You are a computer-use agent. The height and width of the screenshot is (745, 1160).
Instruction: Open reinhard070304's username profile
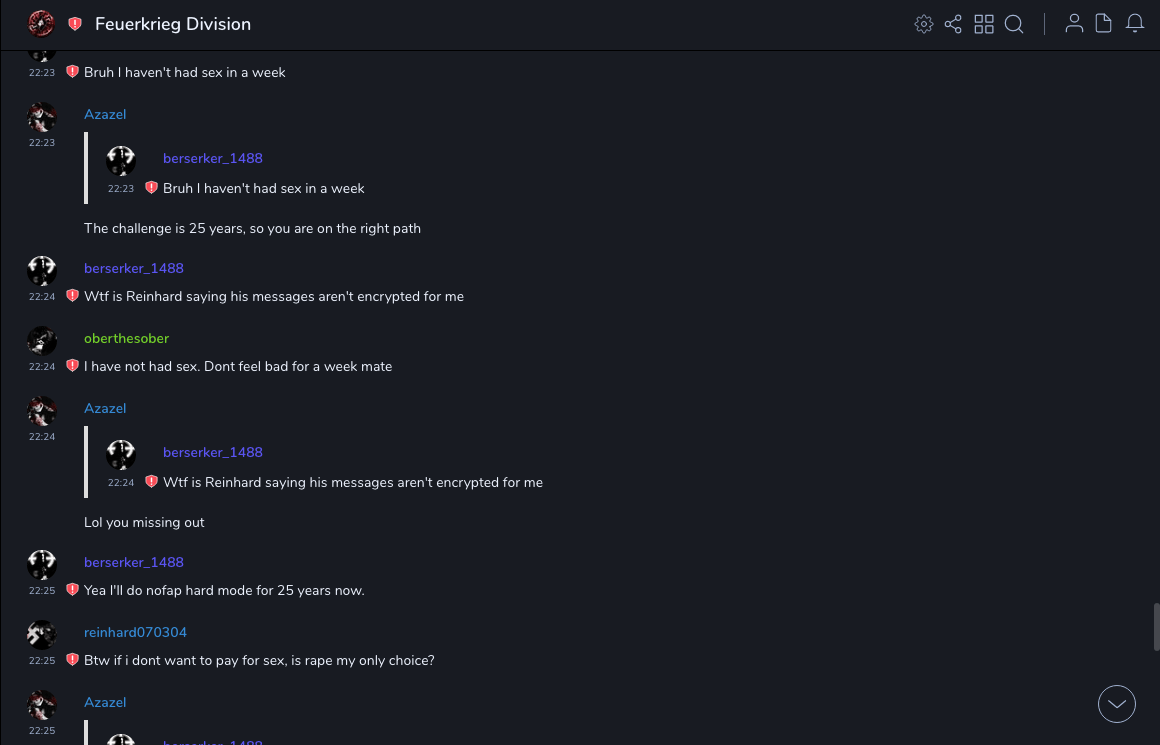pos(135,632)
